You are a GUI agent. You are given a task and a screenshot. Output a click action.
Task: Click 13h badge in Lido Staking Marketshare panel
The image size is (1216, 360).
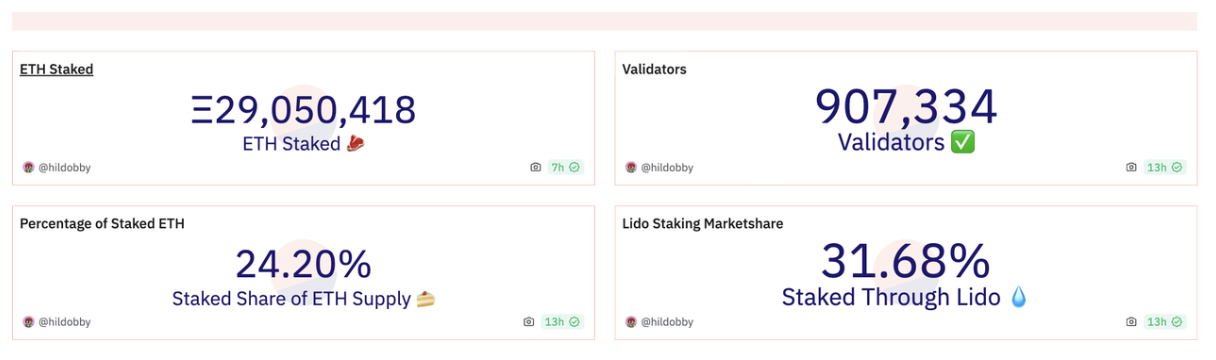click(1164, 322)
